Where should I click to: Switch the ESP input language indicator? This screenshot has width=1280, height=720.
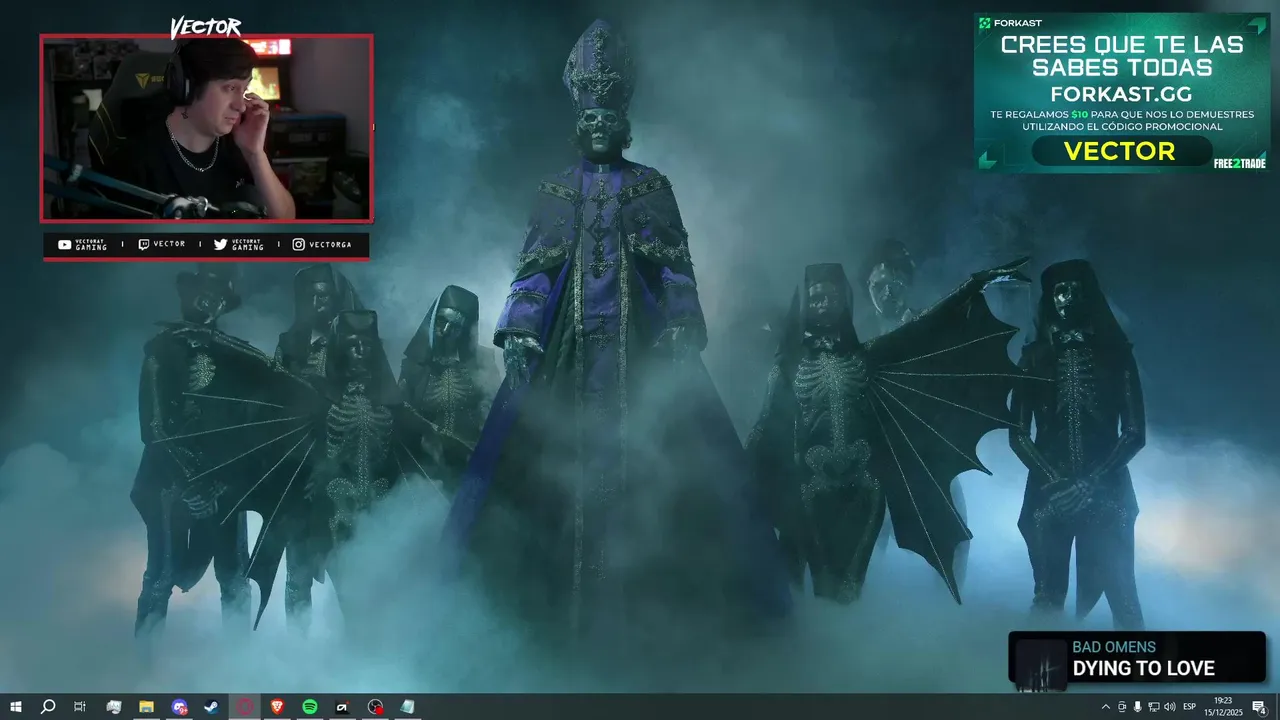[1189, 707]
